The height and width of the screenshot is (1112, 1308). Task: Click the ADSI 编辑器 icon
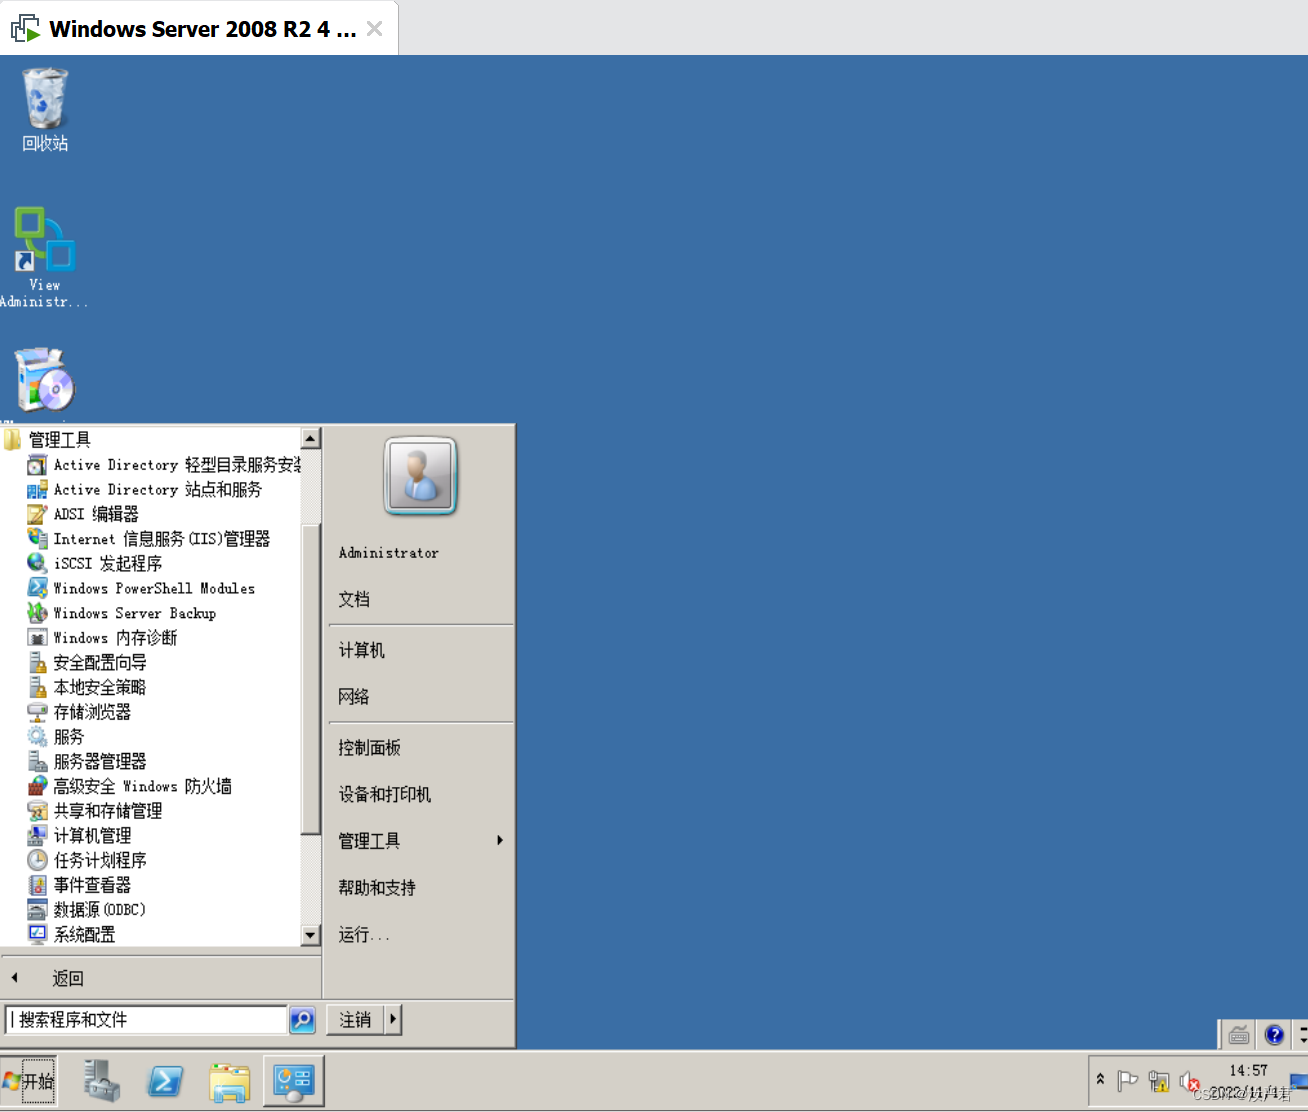[37, 514]
